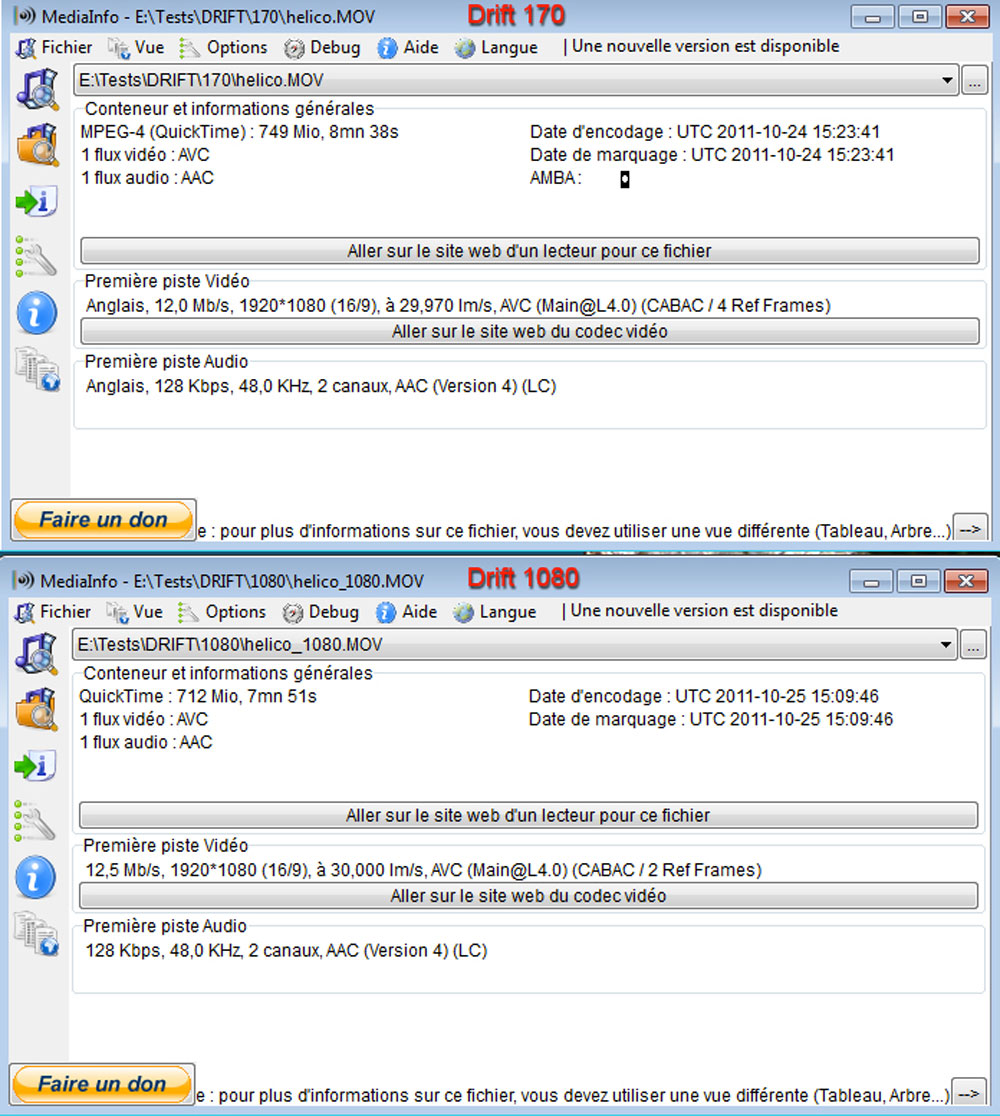Click blue info about icon in Drift 170 window
Image resolution: width=1000 pixels, height=1116 pixels.
coord(37,312)
